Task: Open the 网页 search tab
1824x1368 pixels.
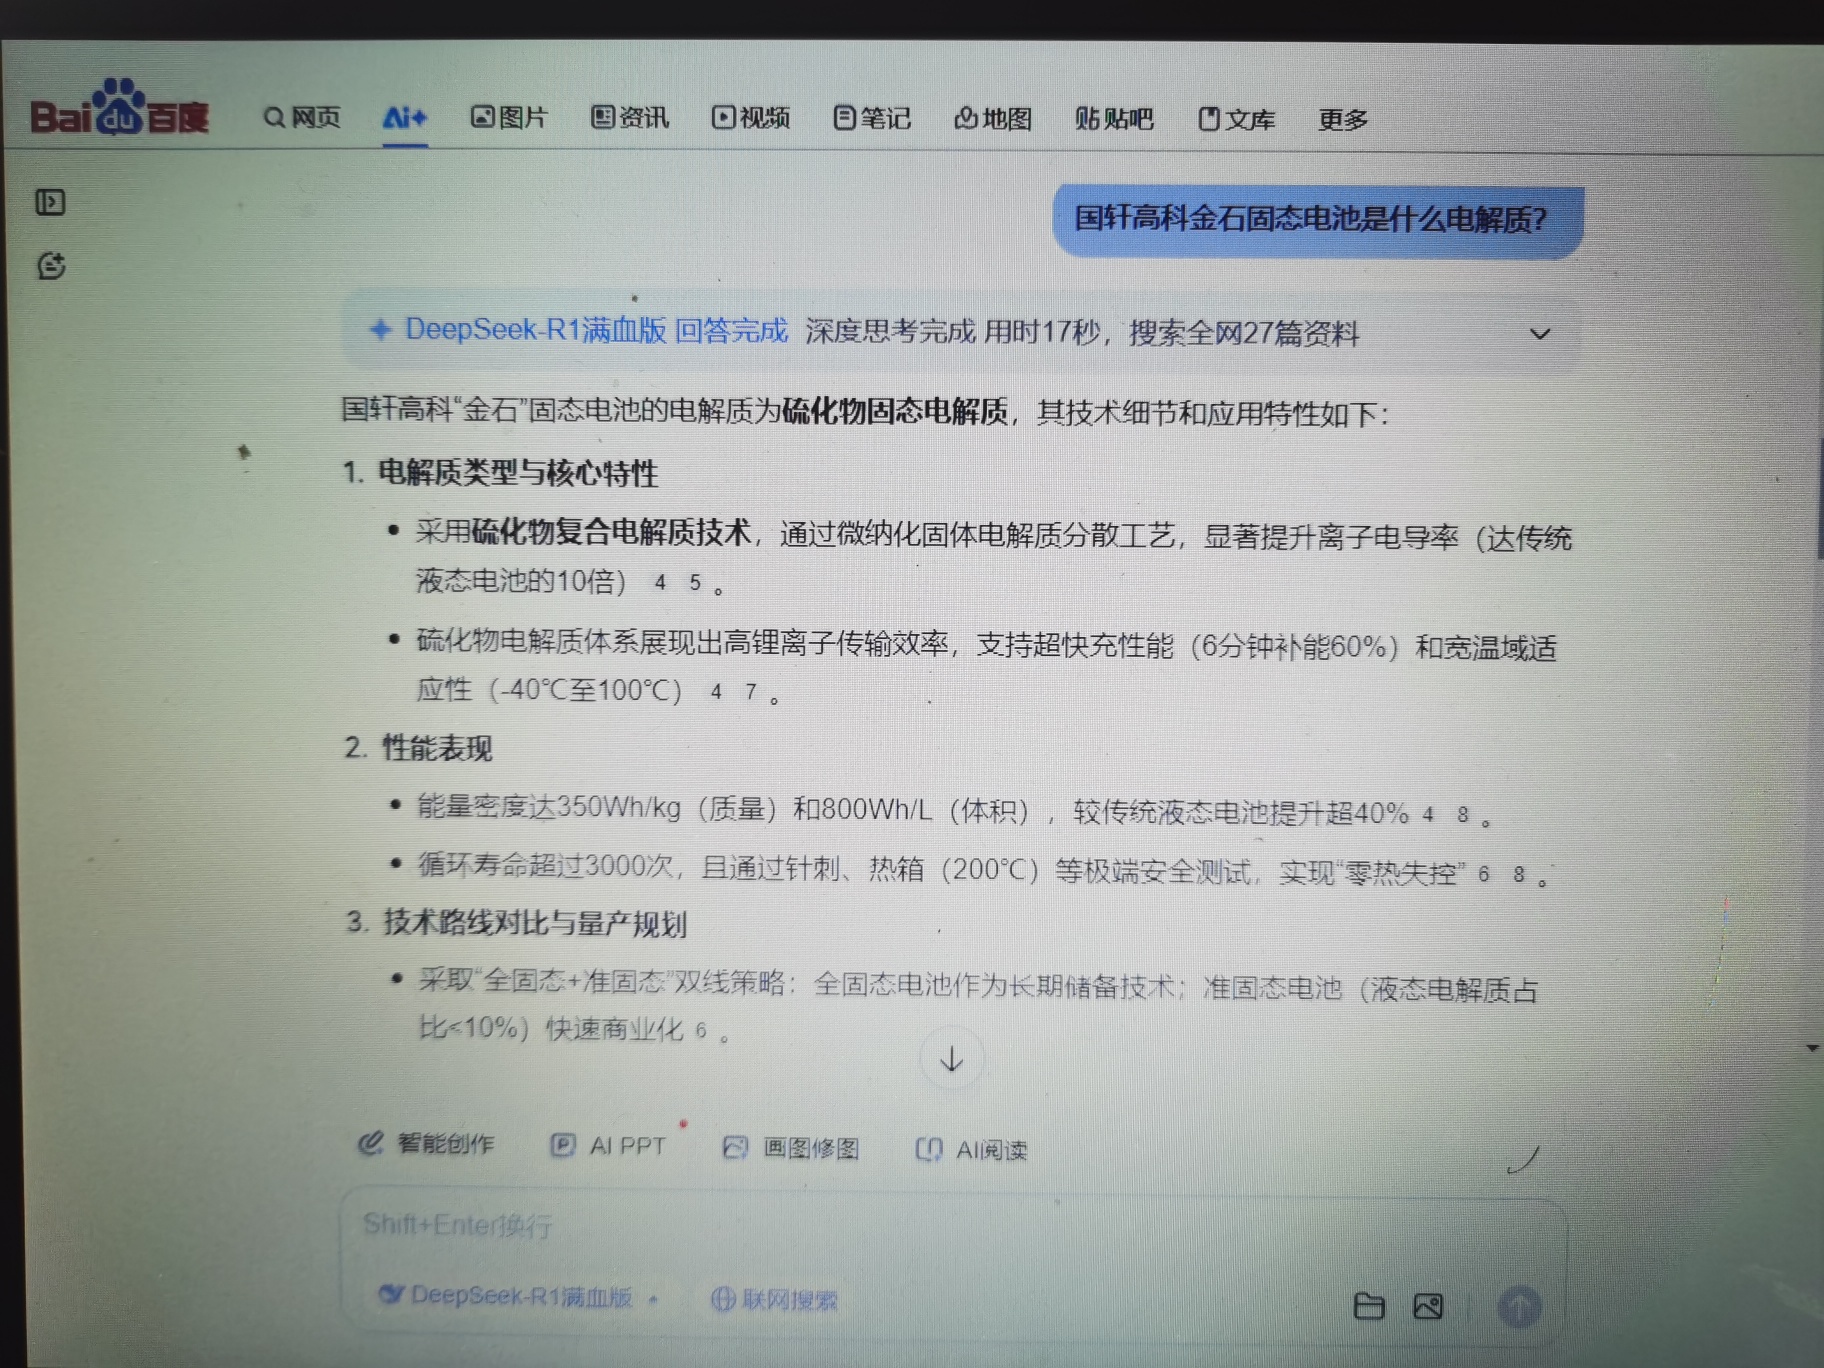Action: tap(302, 118)
